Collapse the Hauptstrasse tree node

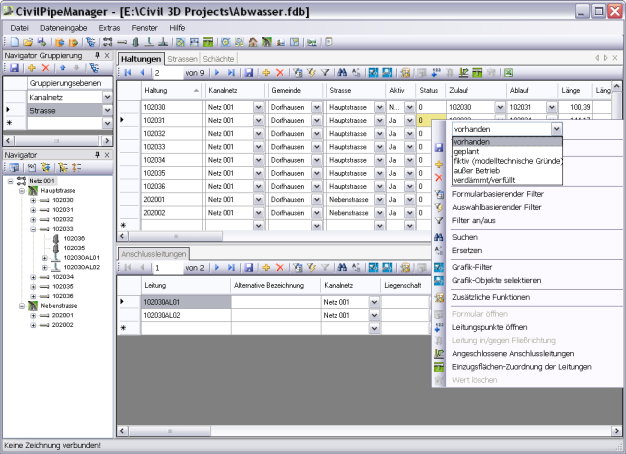click(x=21, y=190)
